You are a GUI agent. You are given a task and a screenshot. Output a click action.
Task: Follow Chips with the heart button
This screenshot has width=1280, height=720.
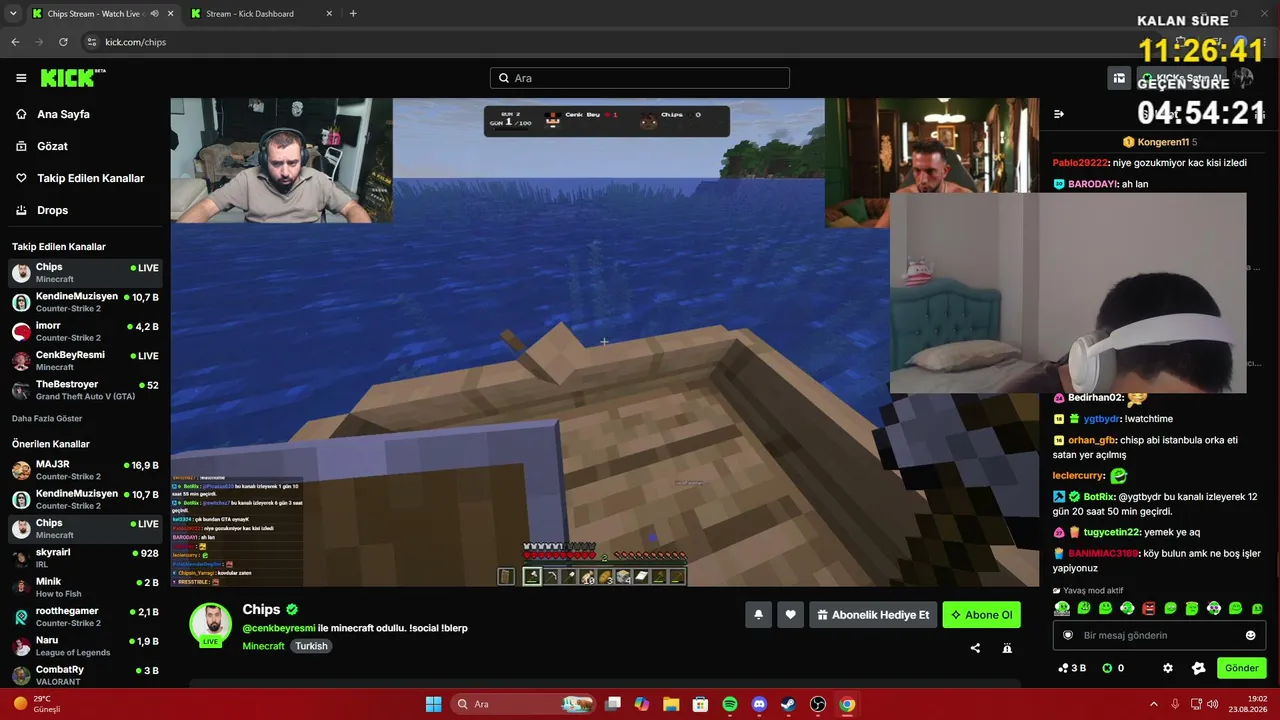pyautogui.click(x=790, y=615)
